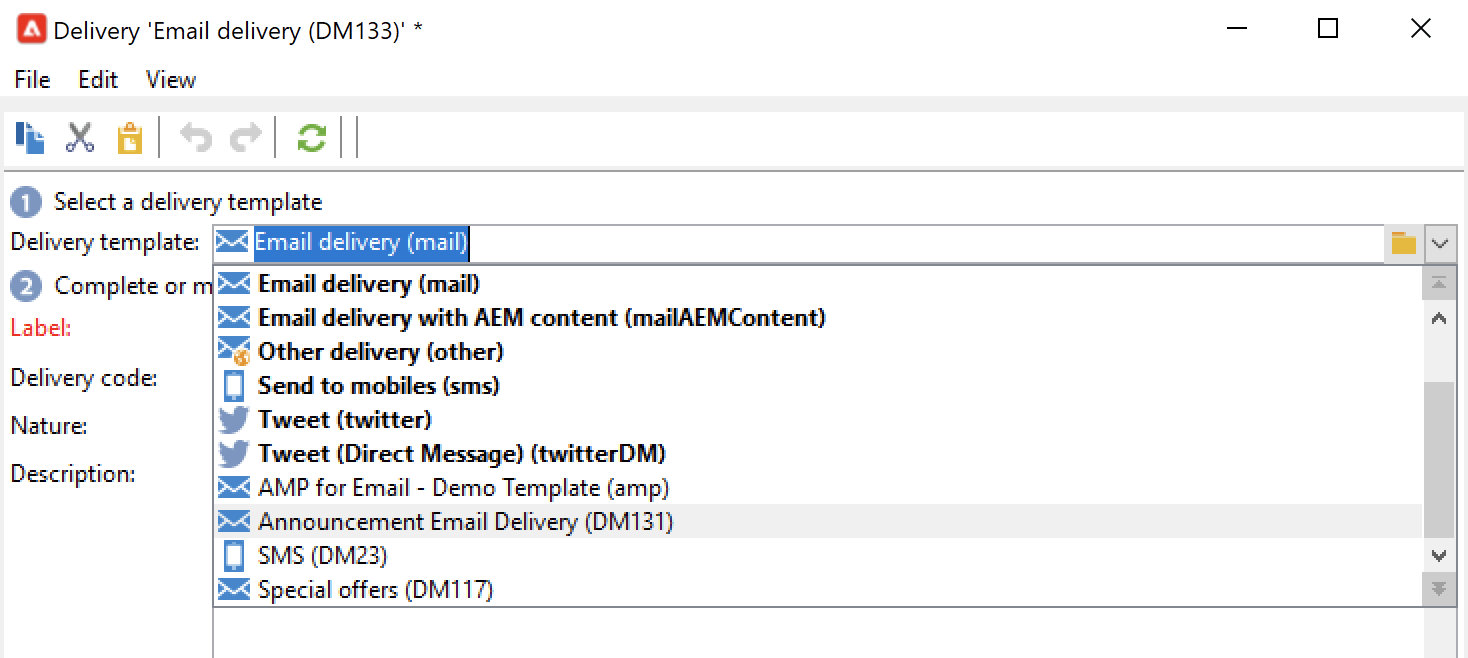The height and width of the screenshot is (658, 1468).
Task: Click the Undo arrow icon
Action: click(x=196, y=137)
